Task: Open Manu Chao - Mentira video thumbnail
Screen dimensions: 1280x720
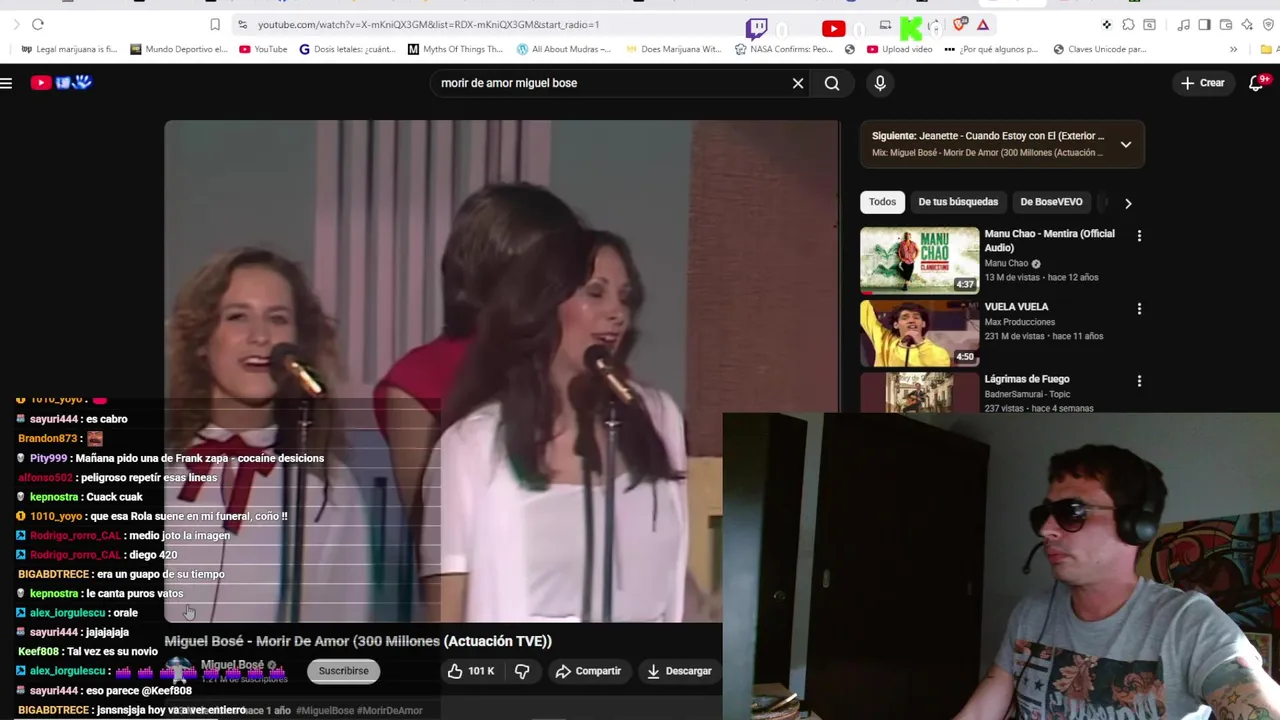Action: 920,260
